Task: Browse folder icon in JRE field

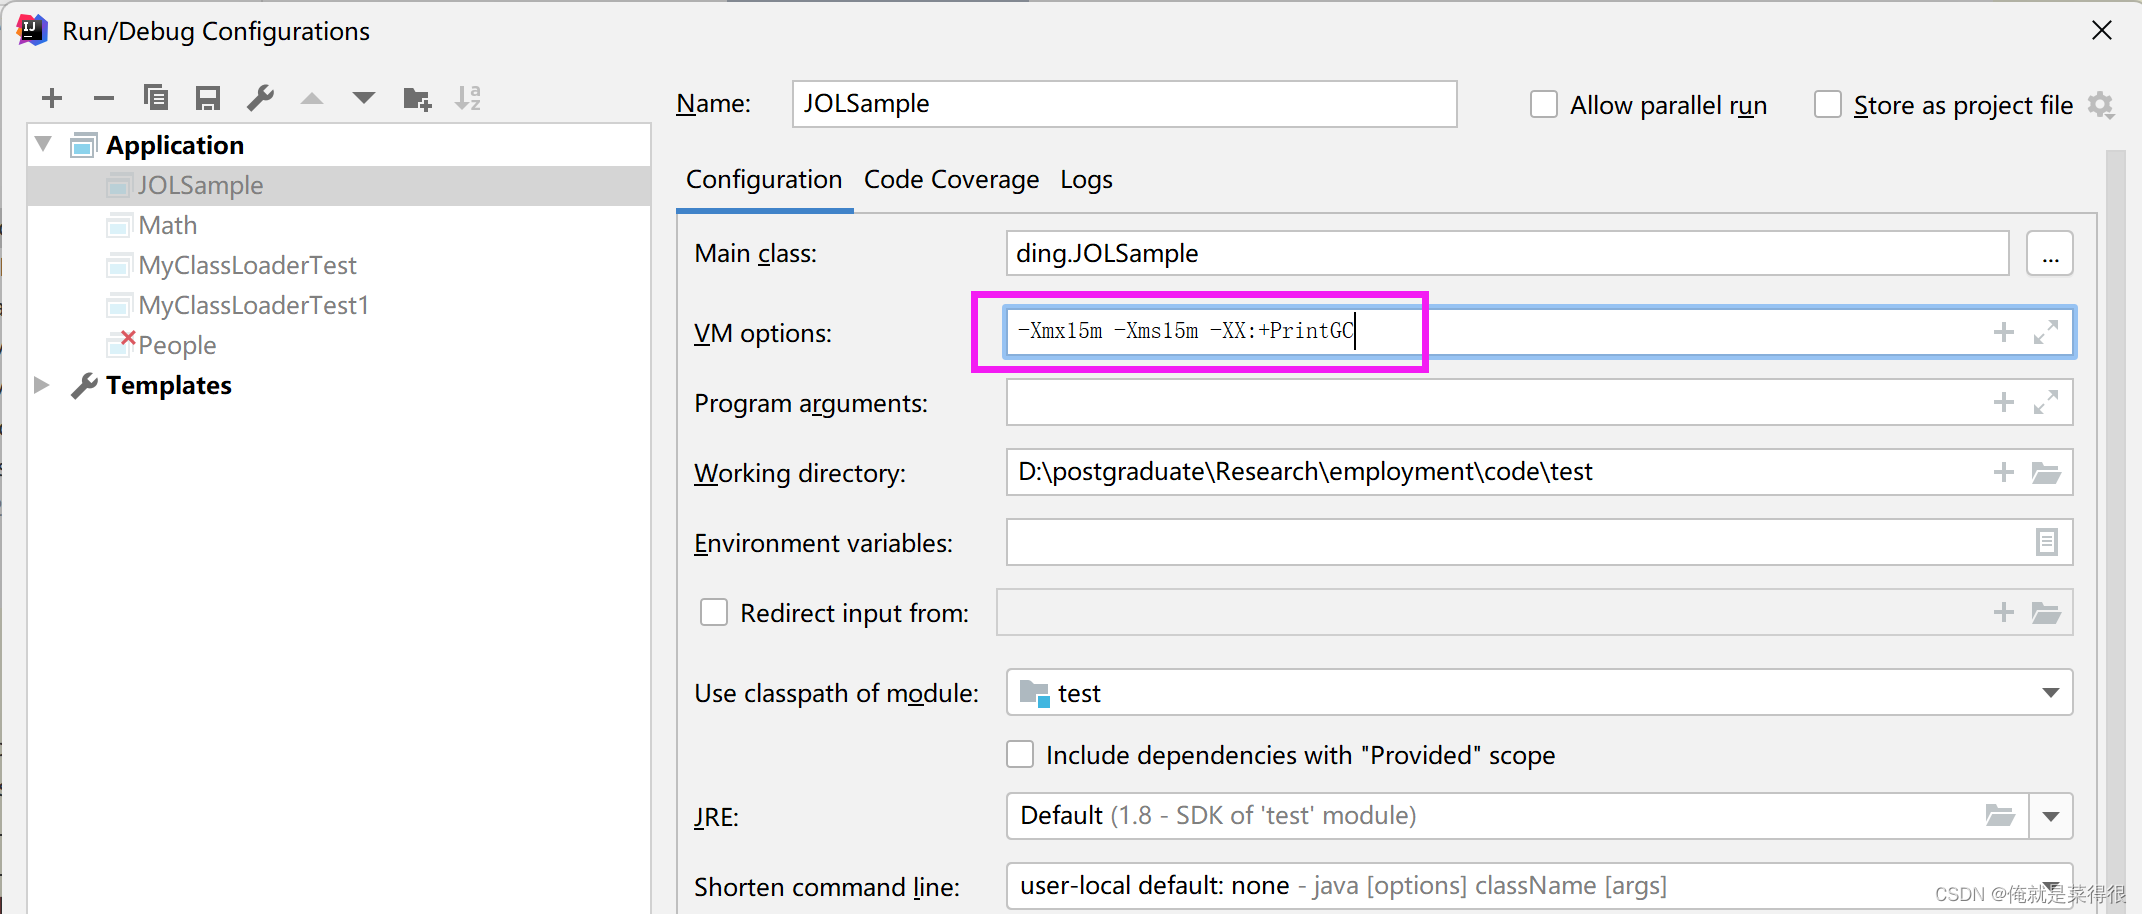Action: point(2000,815)
